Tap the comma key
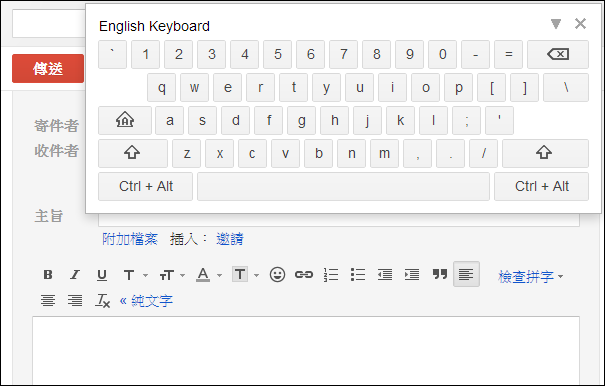 417,153
